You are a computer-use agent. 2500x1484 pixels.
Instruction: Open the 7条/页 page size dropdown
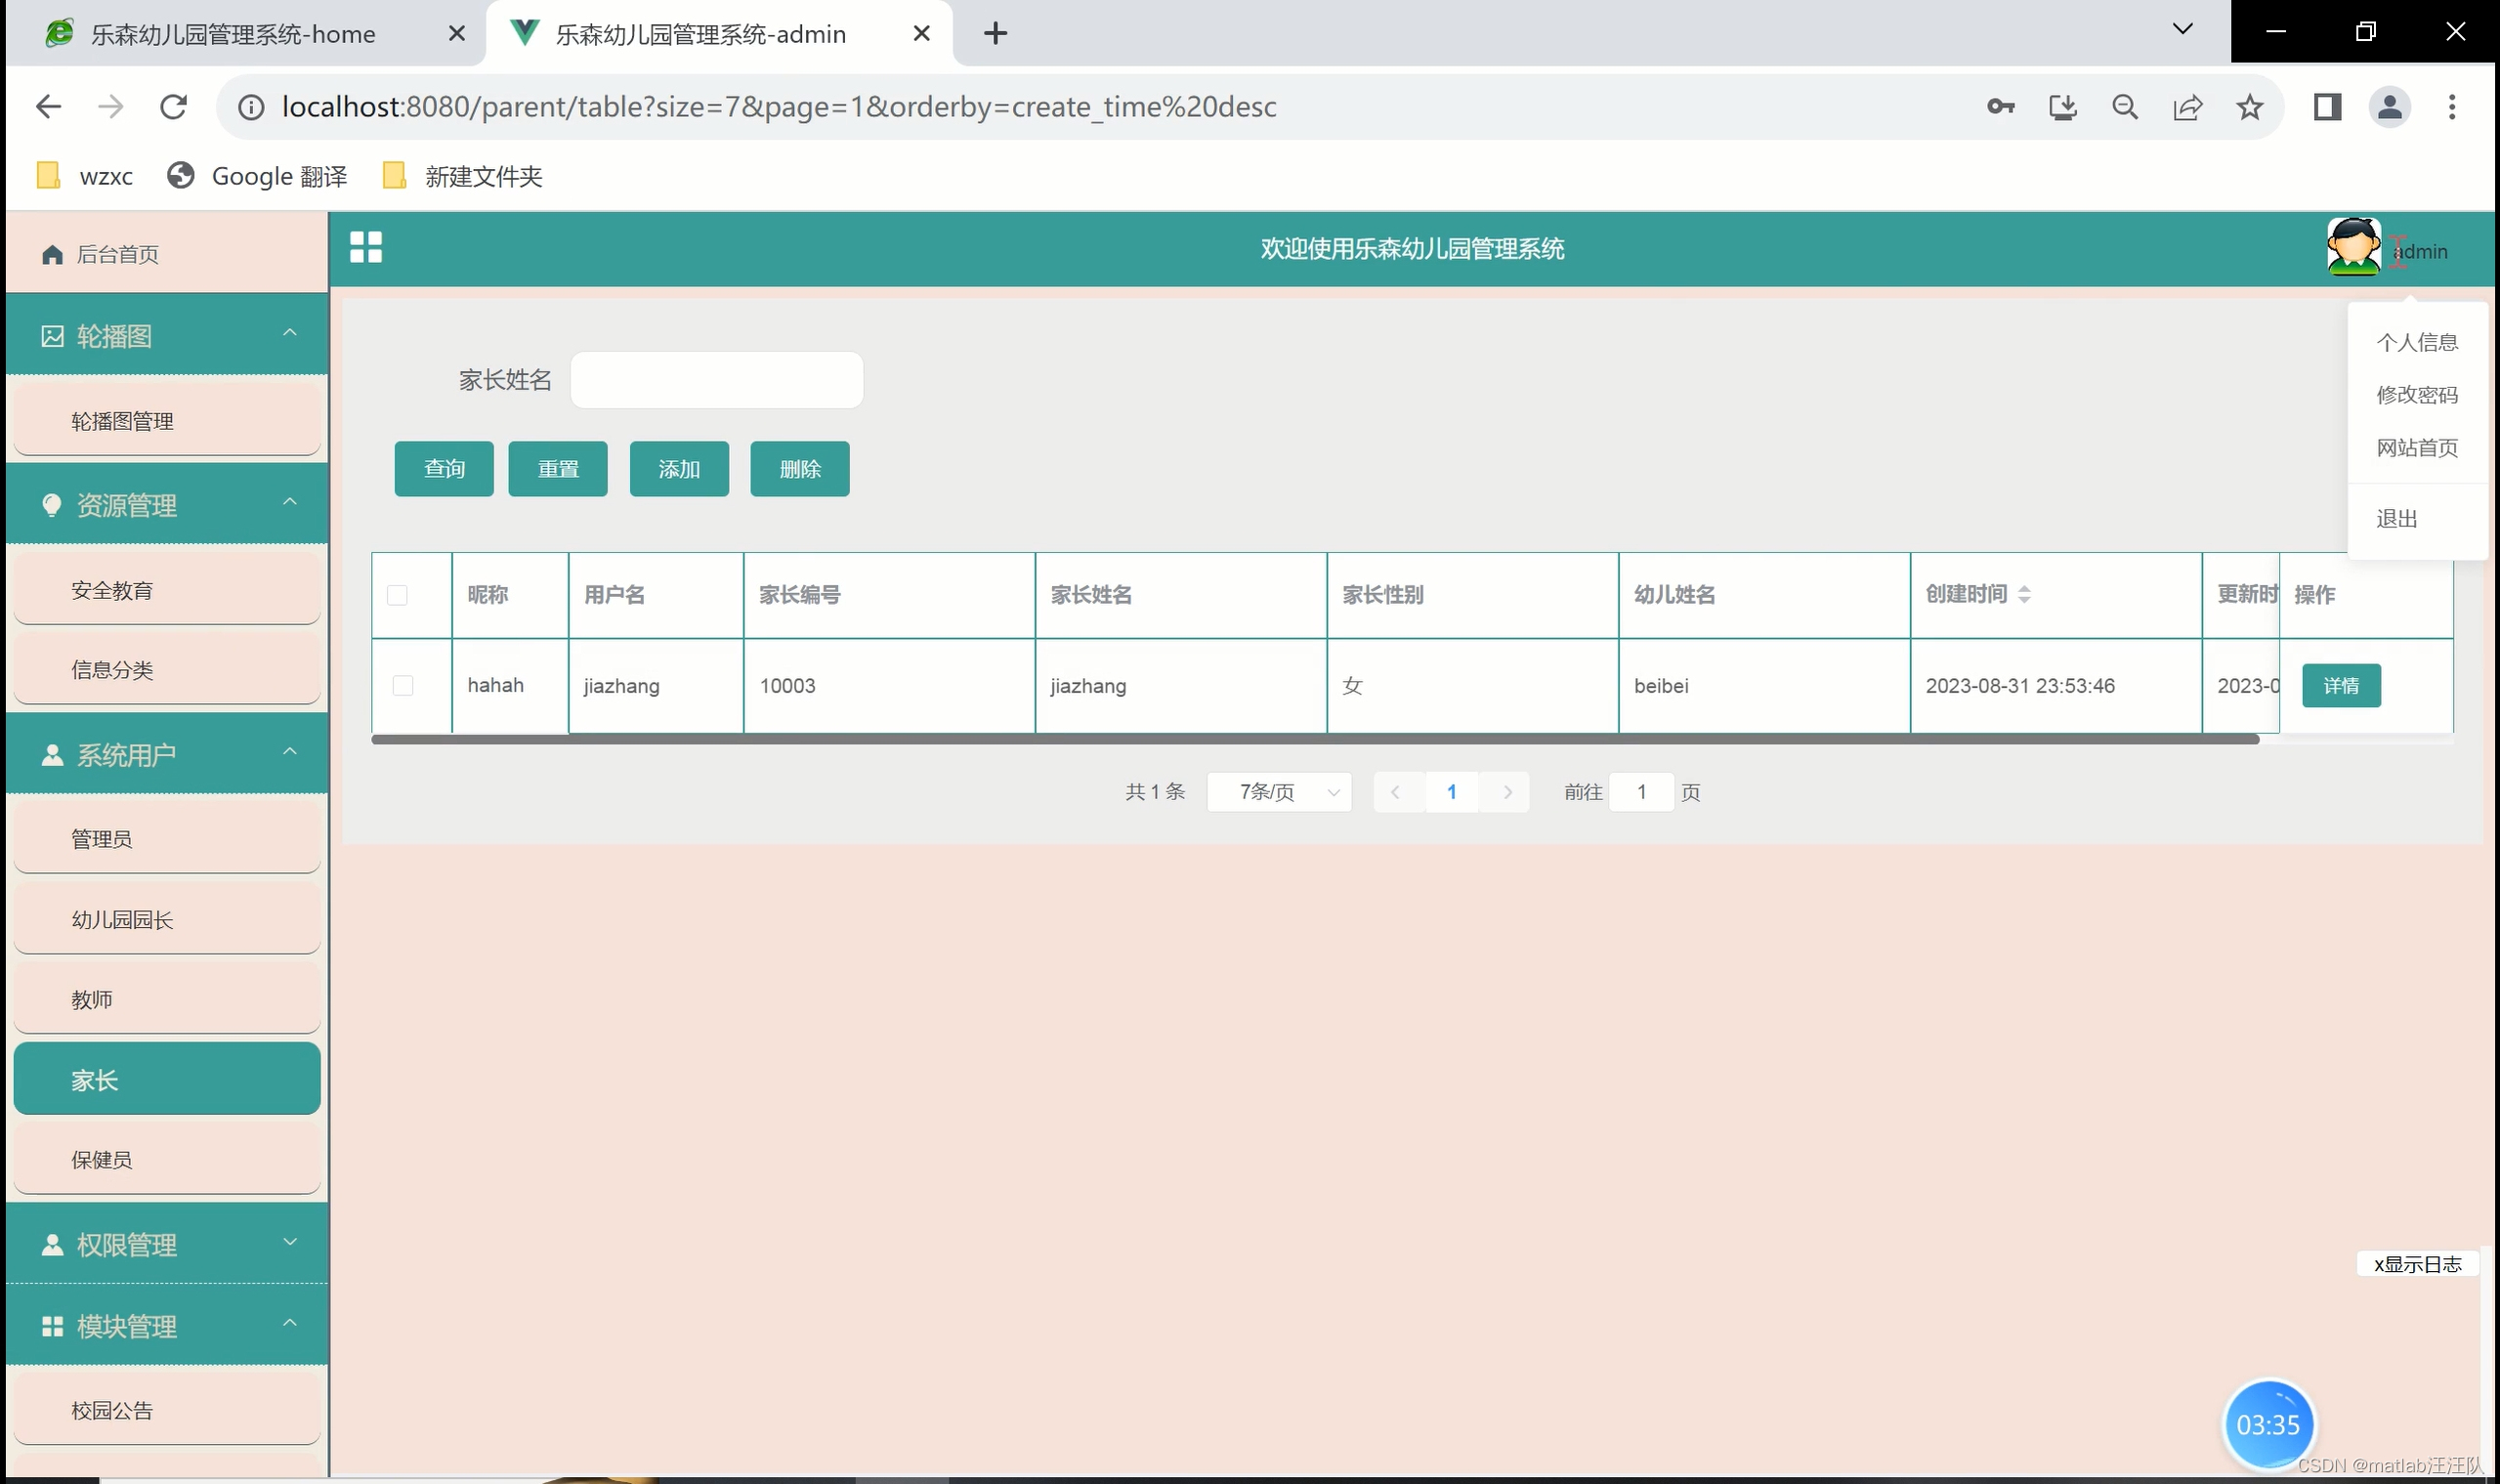click(x=1279, y=792)
